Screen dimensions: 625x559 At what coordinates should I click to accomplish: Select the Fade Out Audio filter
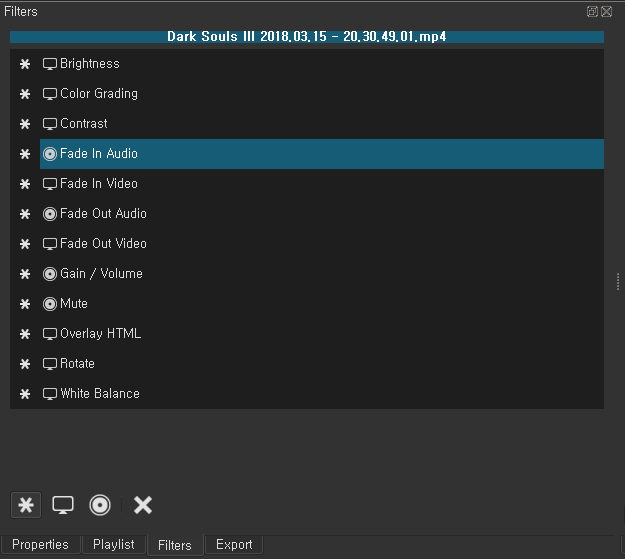pos(322,214)
